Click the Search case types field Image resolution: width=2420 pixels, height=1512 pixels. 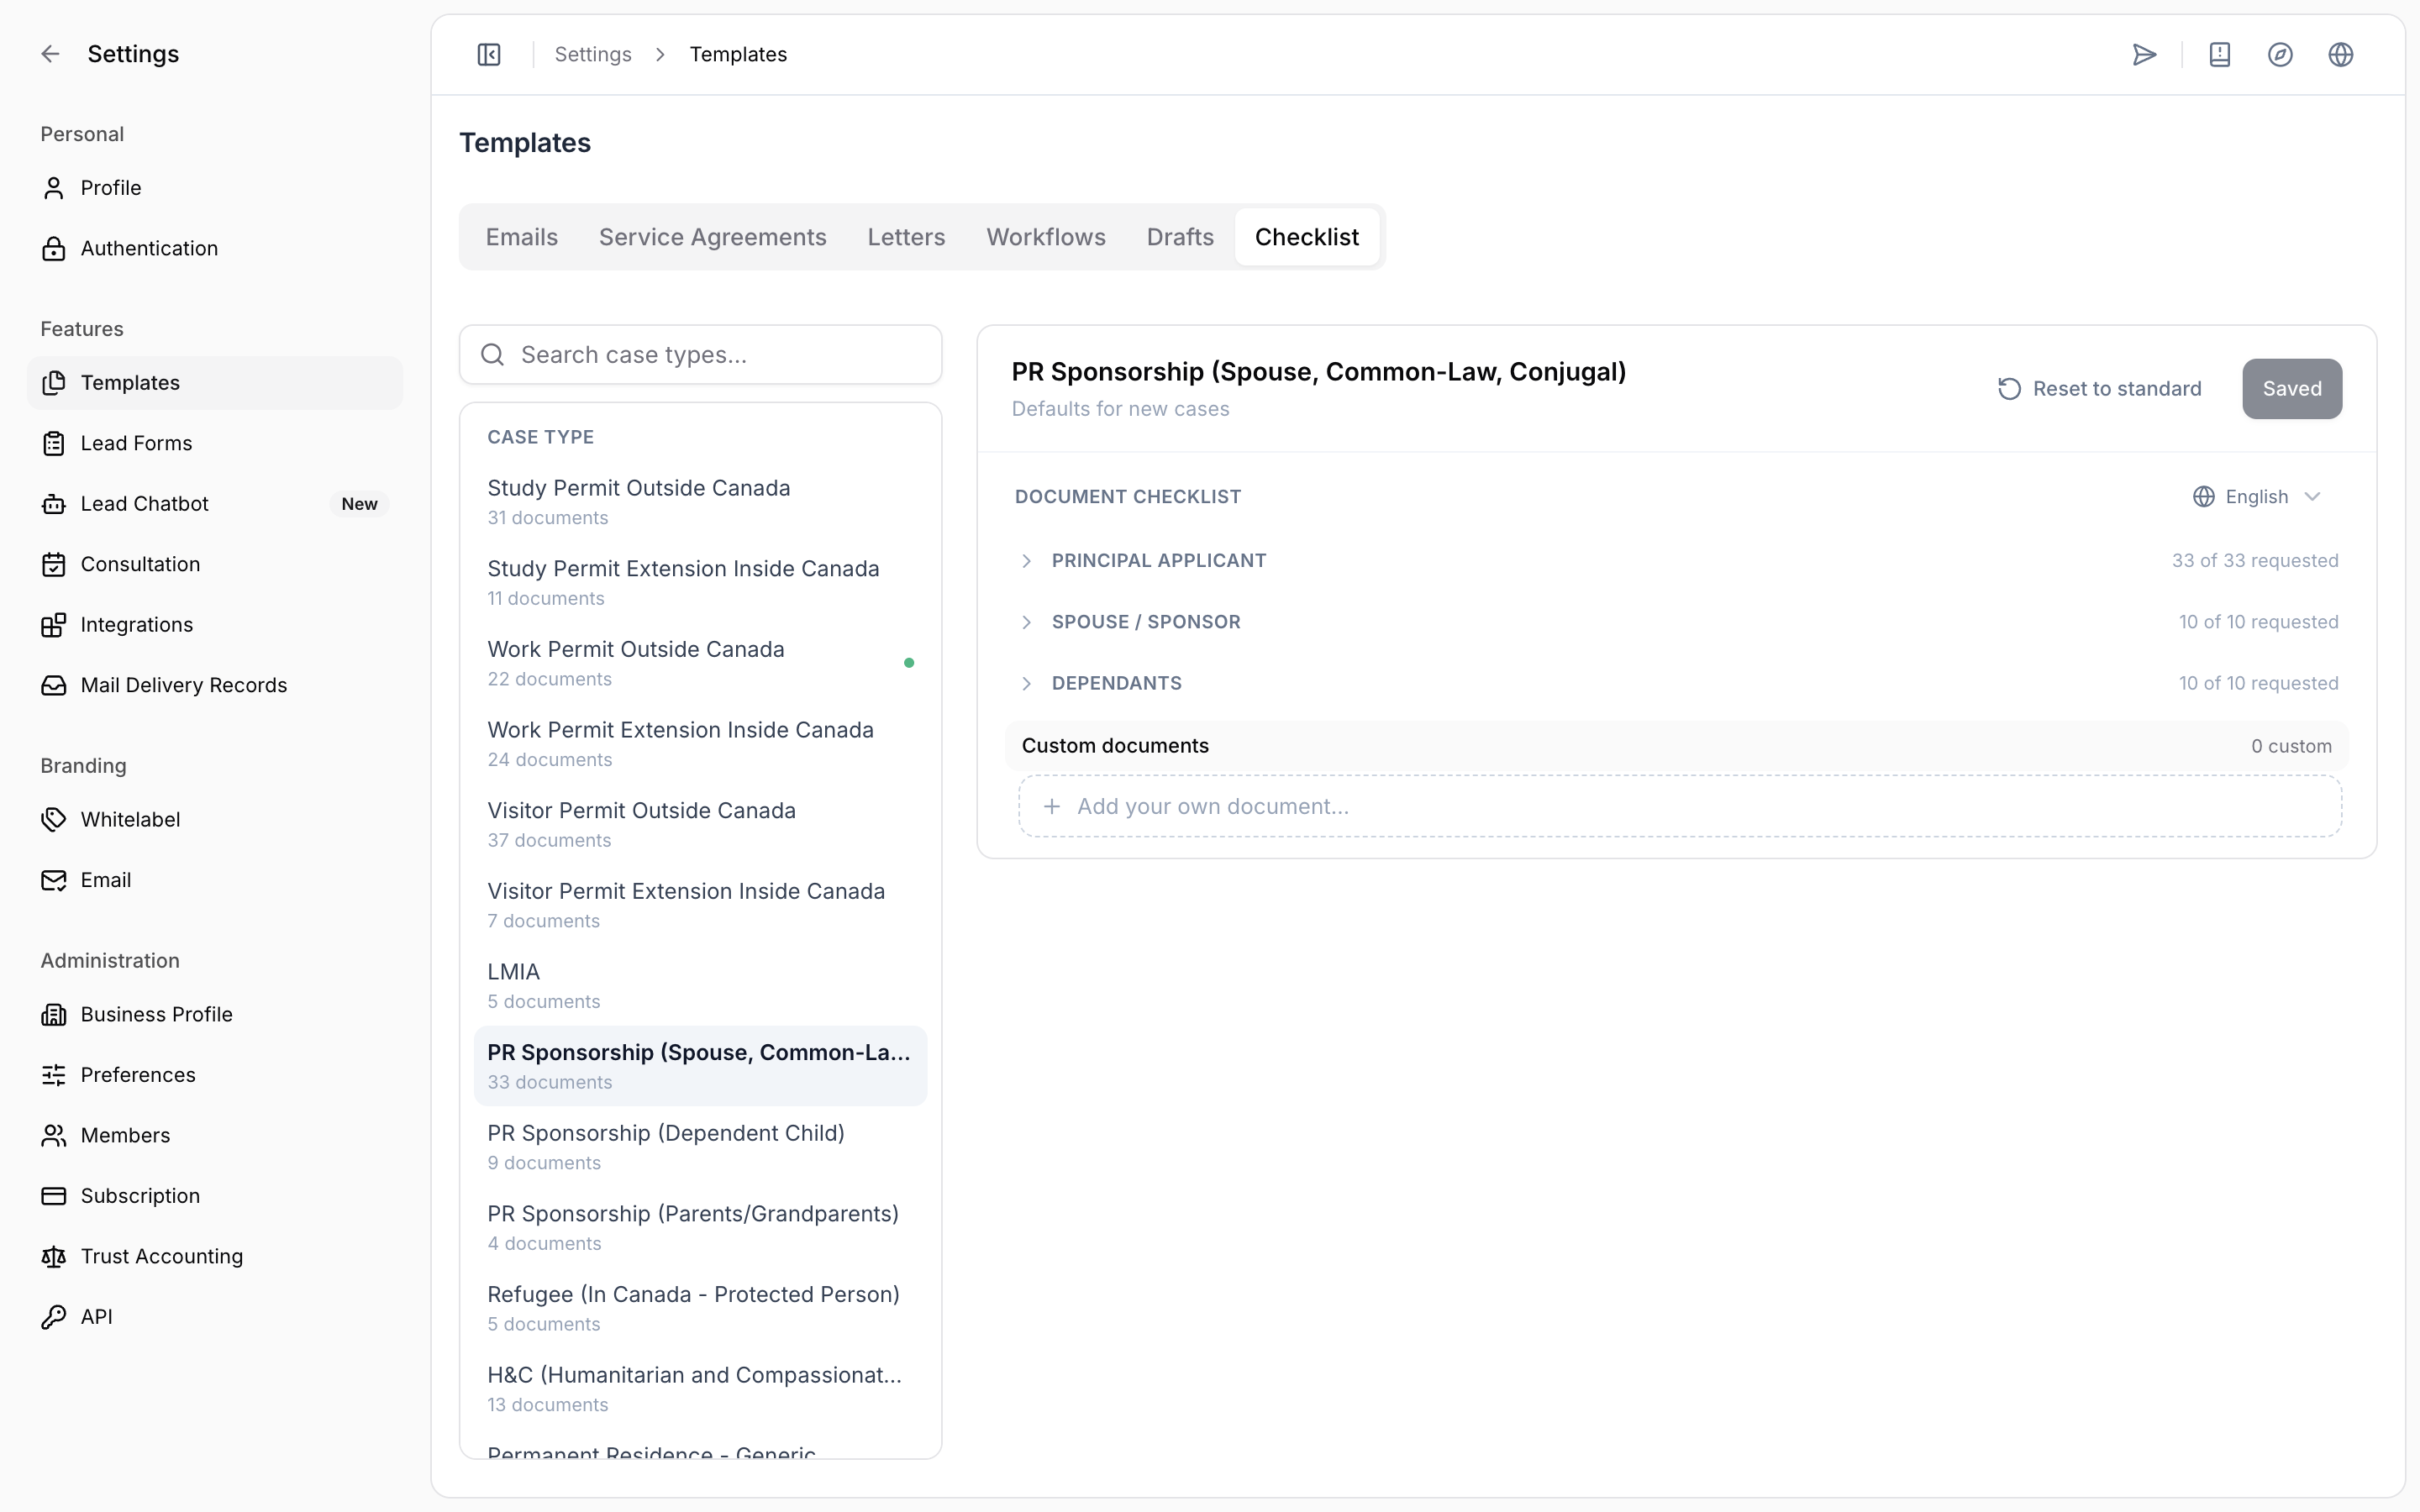point(700,355)
